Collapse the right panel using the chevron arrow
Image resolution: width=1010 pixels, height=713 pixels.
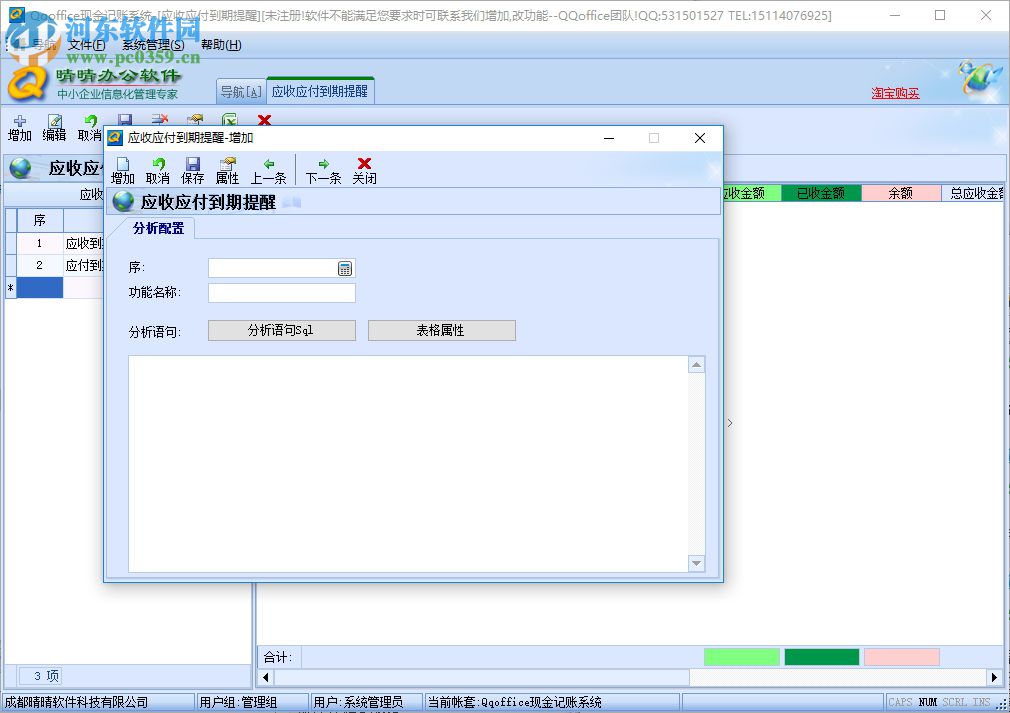click(x=730, y=423)
